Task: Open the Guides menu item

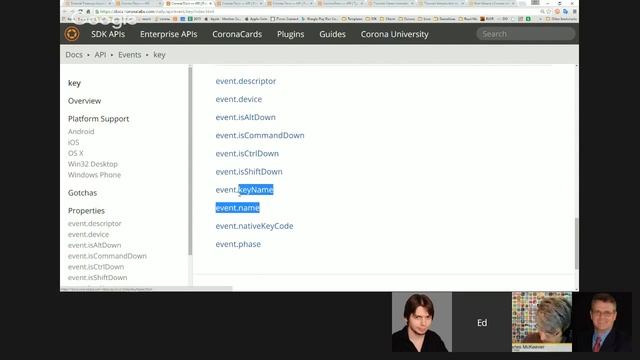Action: click(332, 34)
